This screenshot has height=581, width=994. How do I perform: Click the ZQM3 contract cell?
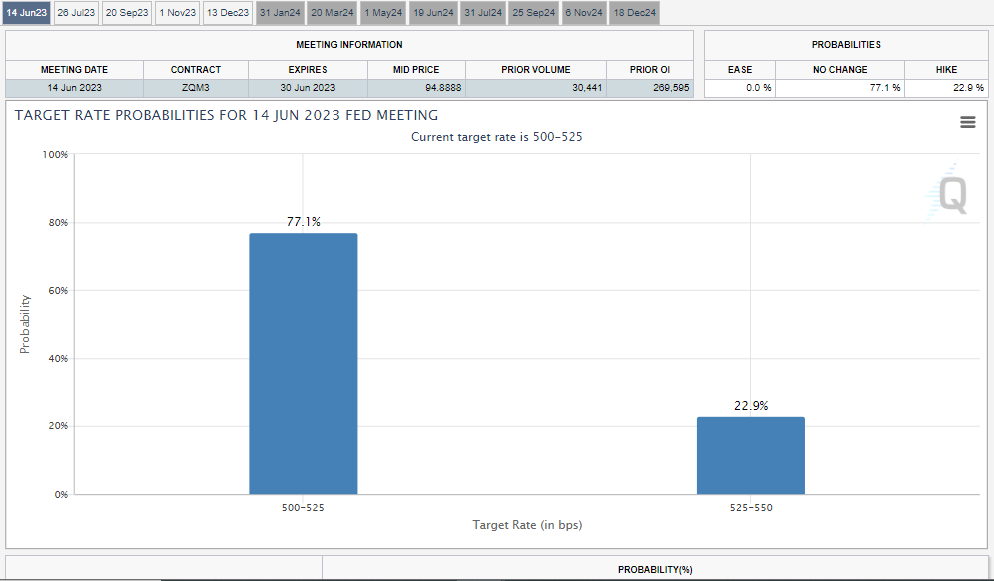[x=196, y=88]
